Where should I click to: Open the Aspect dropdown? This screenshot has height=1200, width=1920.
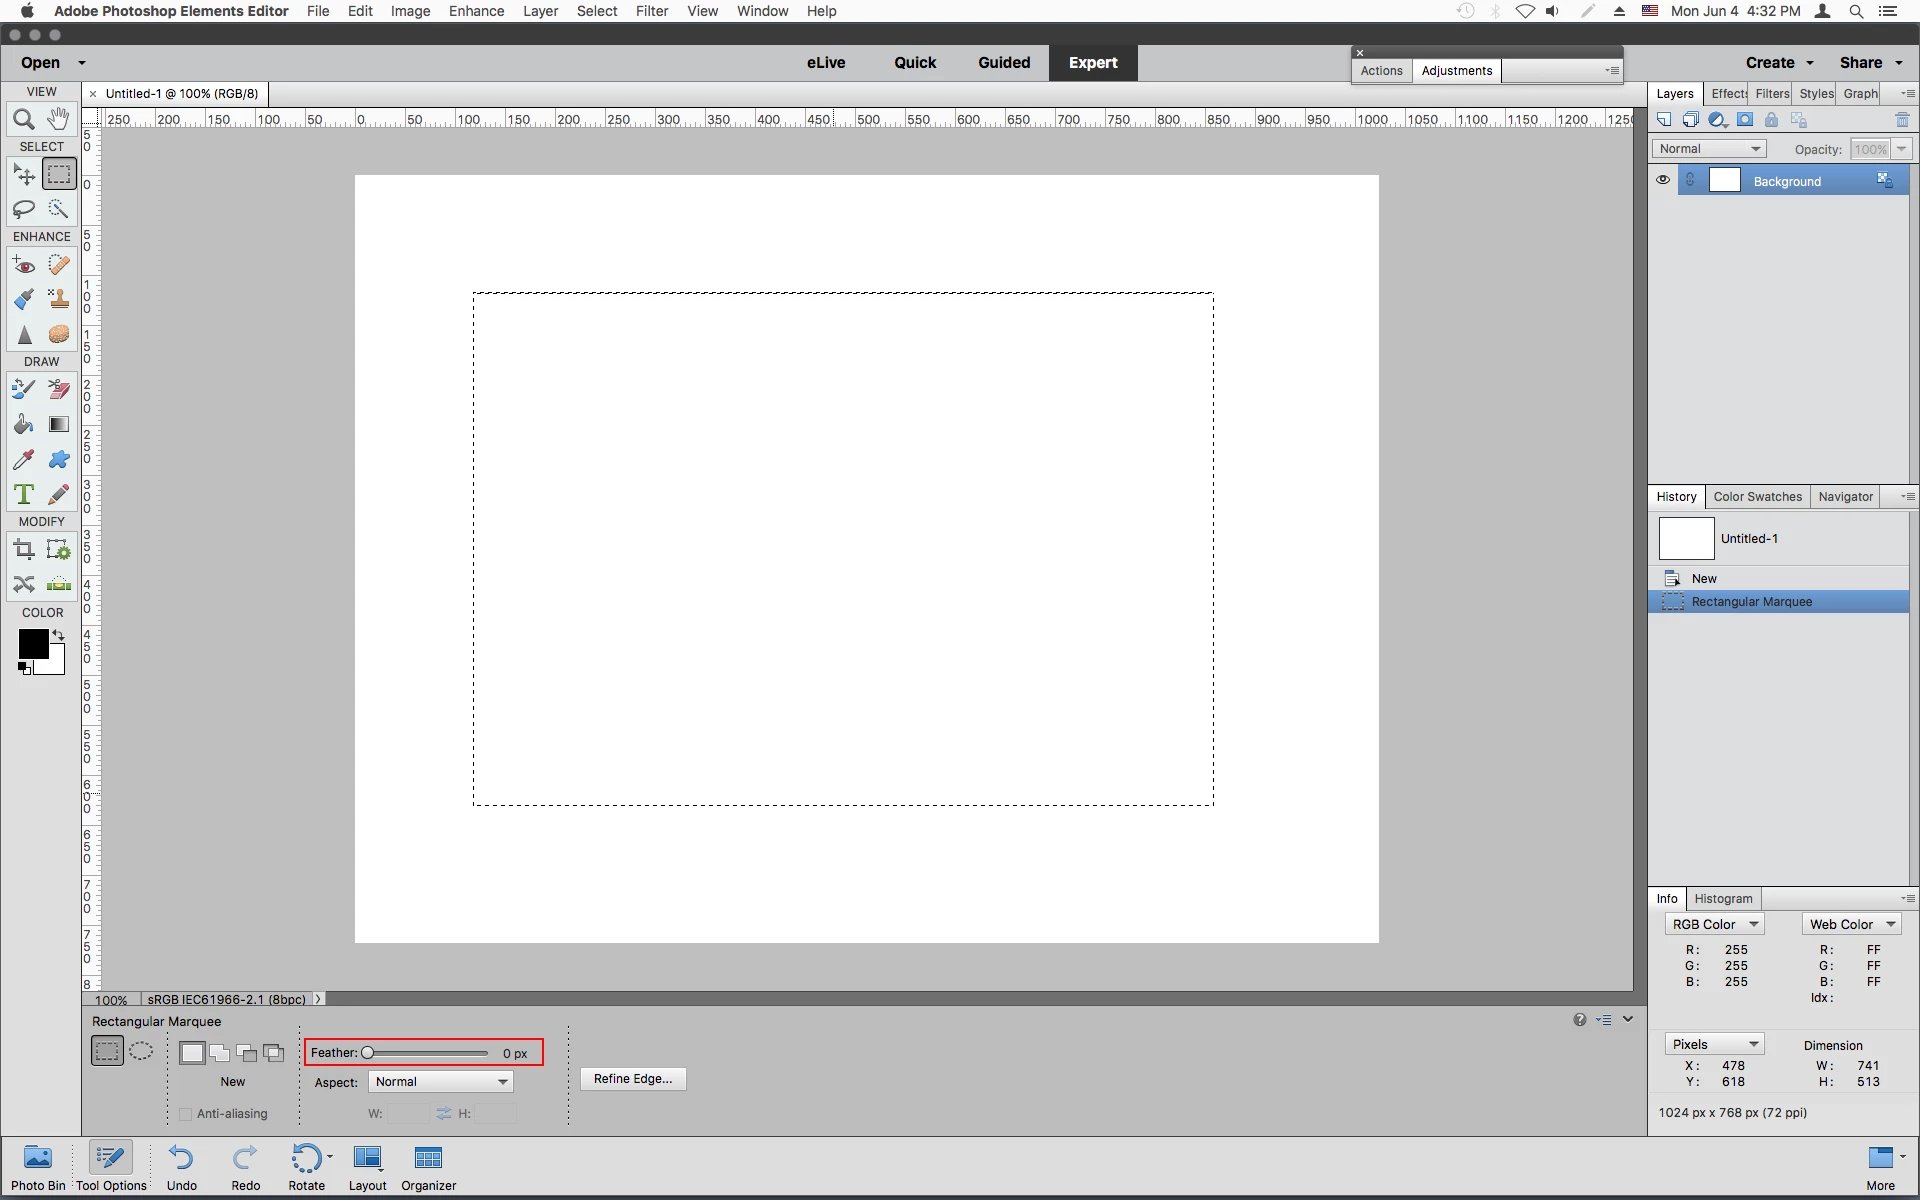click(441, 1082)
